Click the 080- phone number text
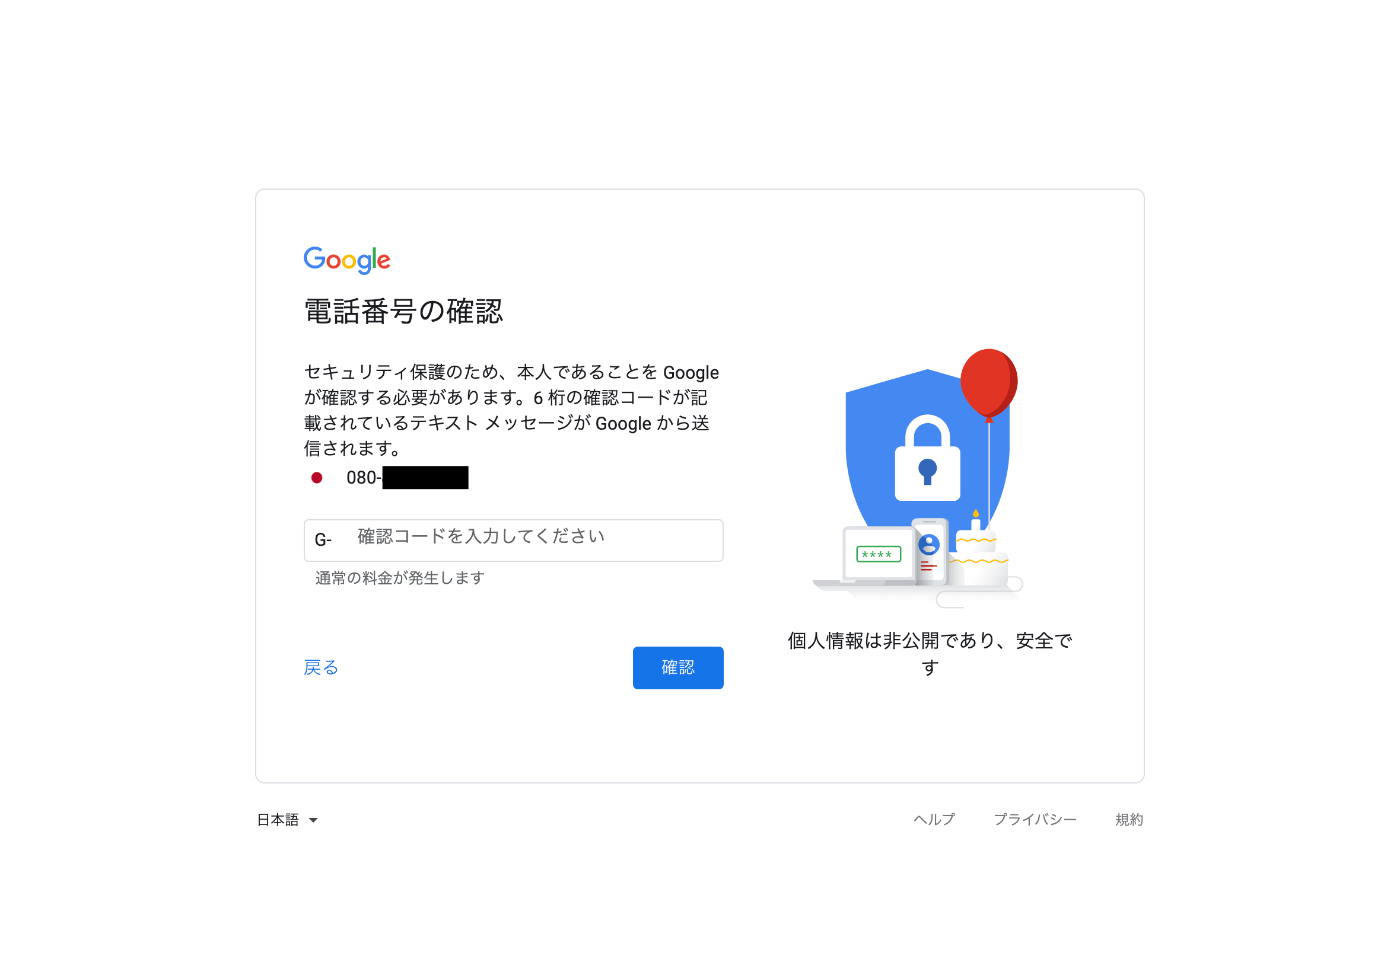This screenshot has width=1400, height=972. [x=364, y=478]
